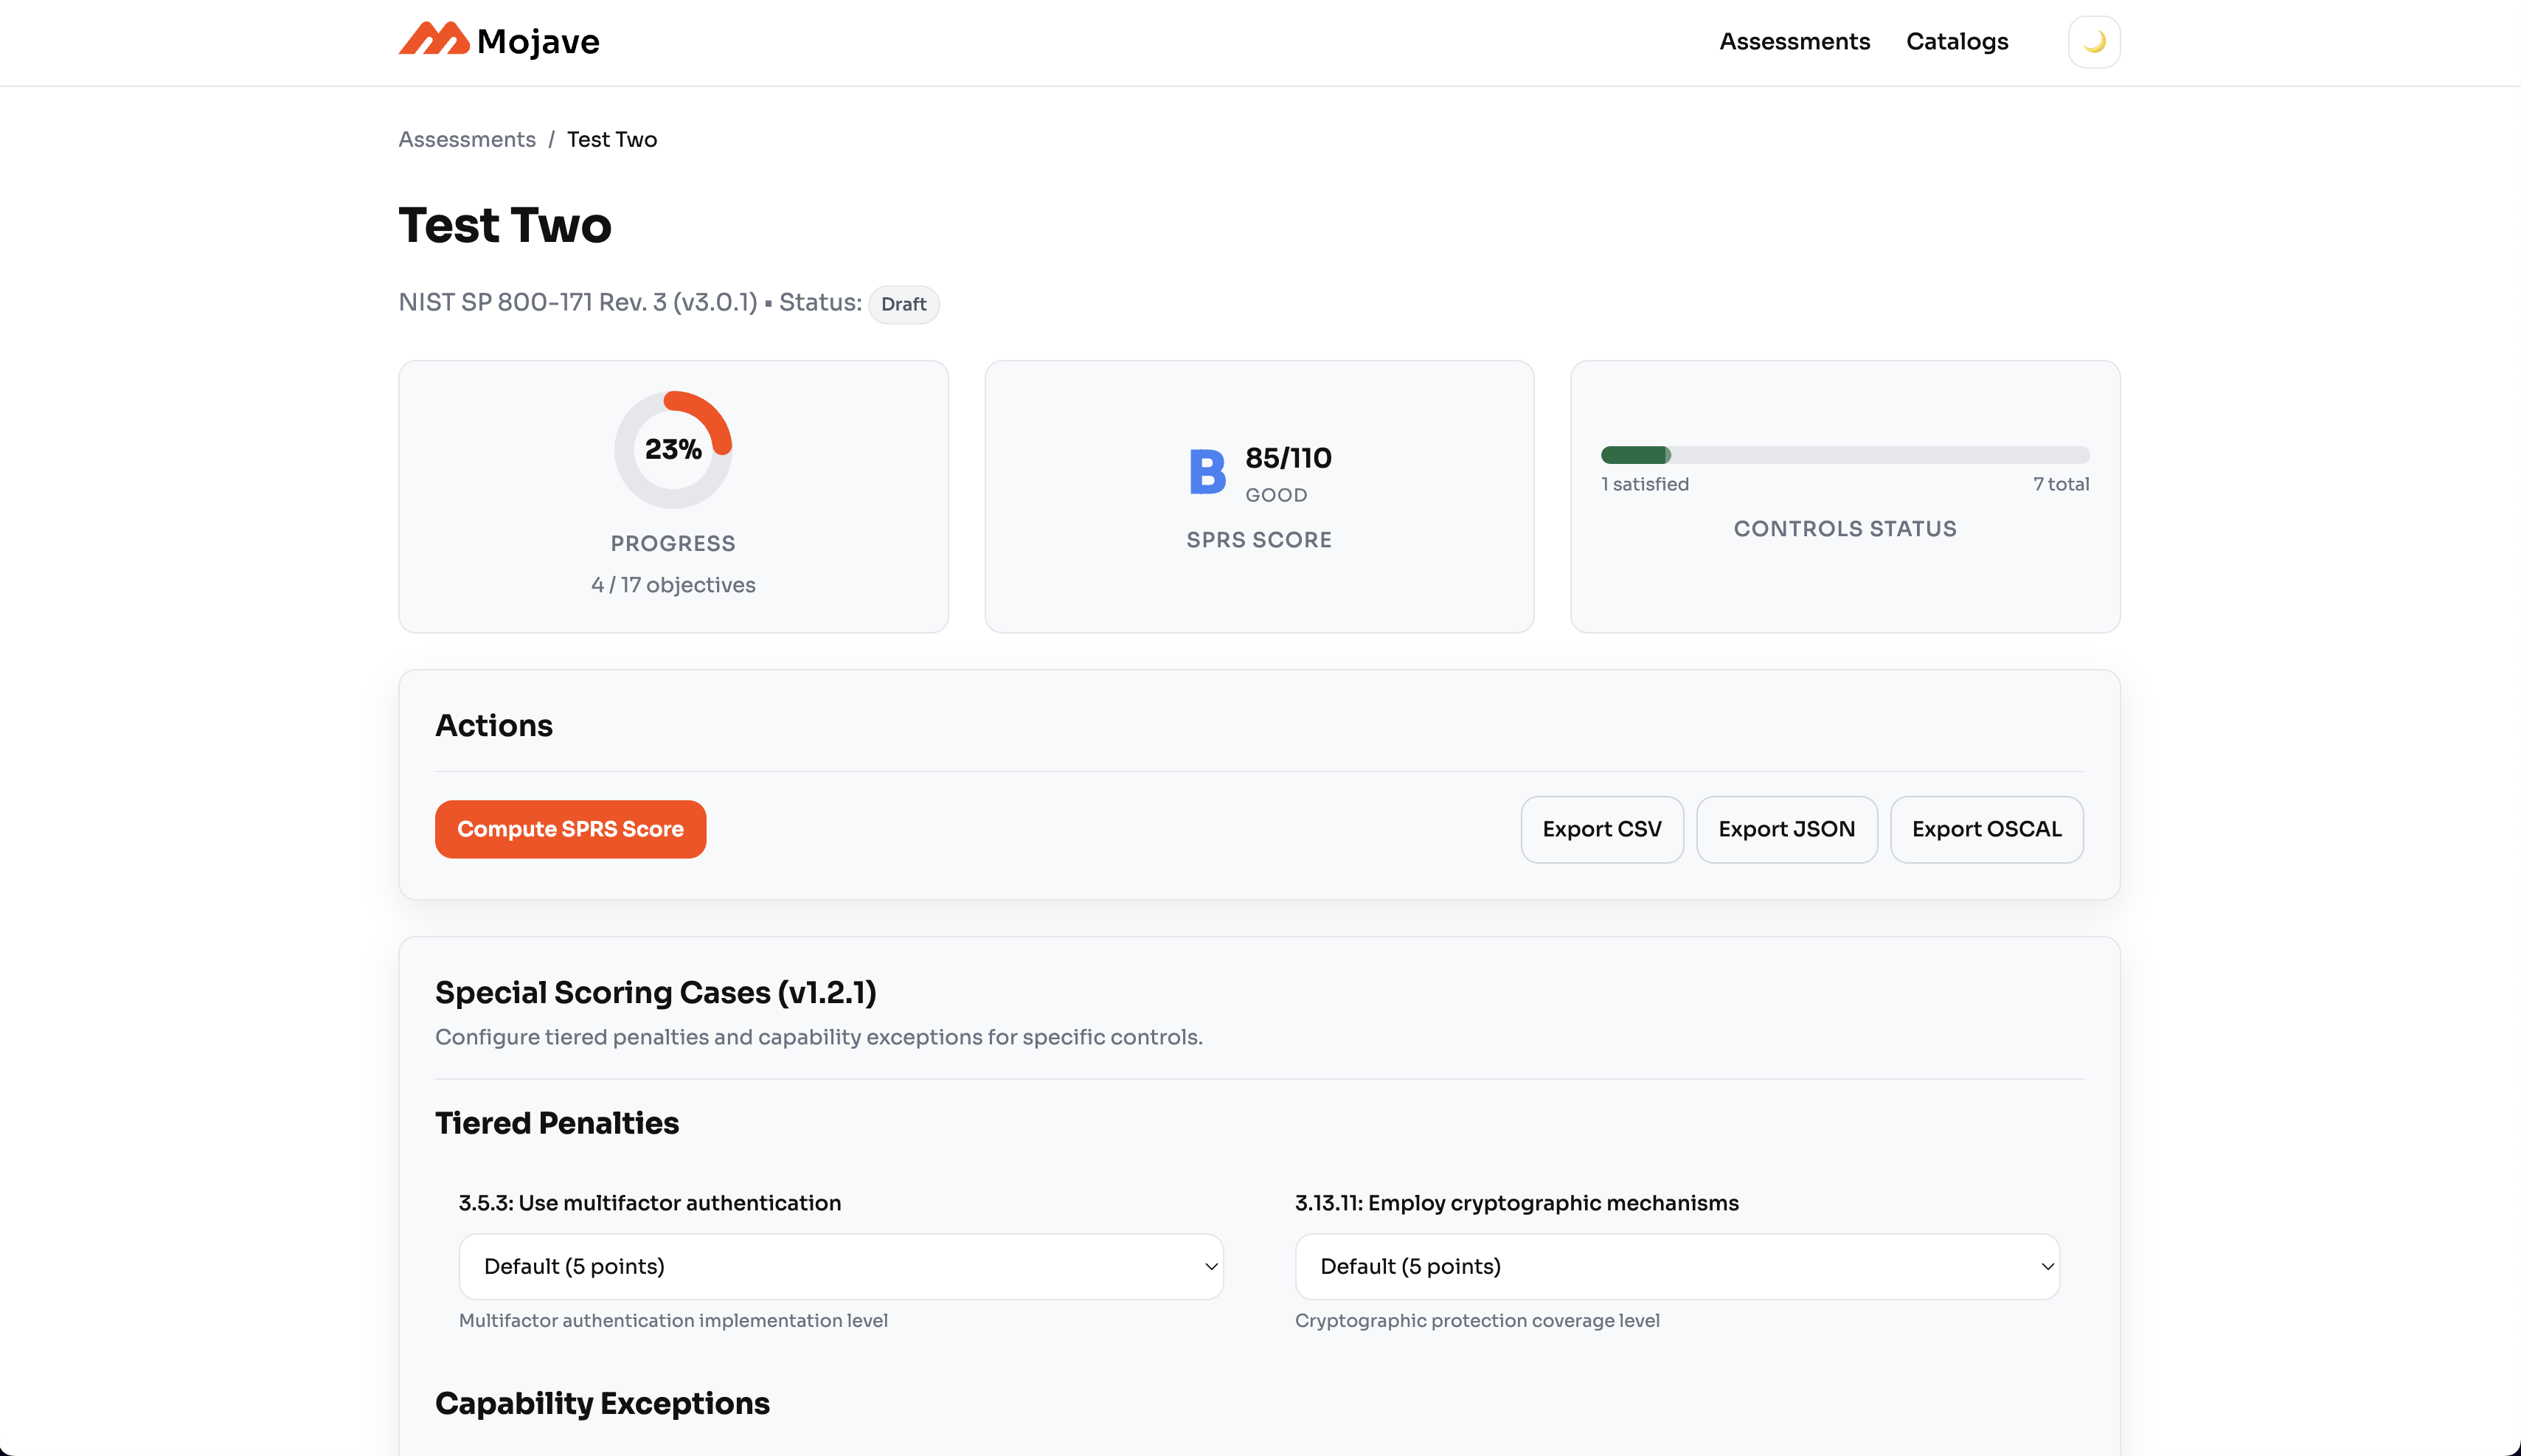Toggle dark mode with the moon icon
Screen dimensions: 2521x1456
[x=2093, y=42]
